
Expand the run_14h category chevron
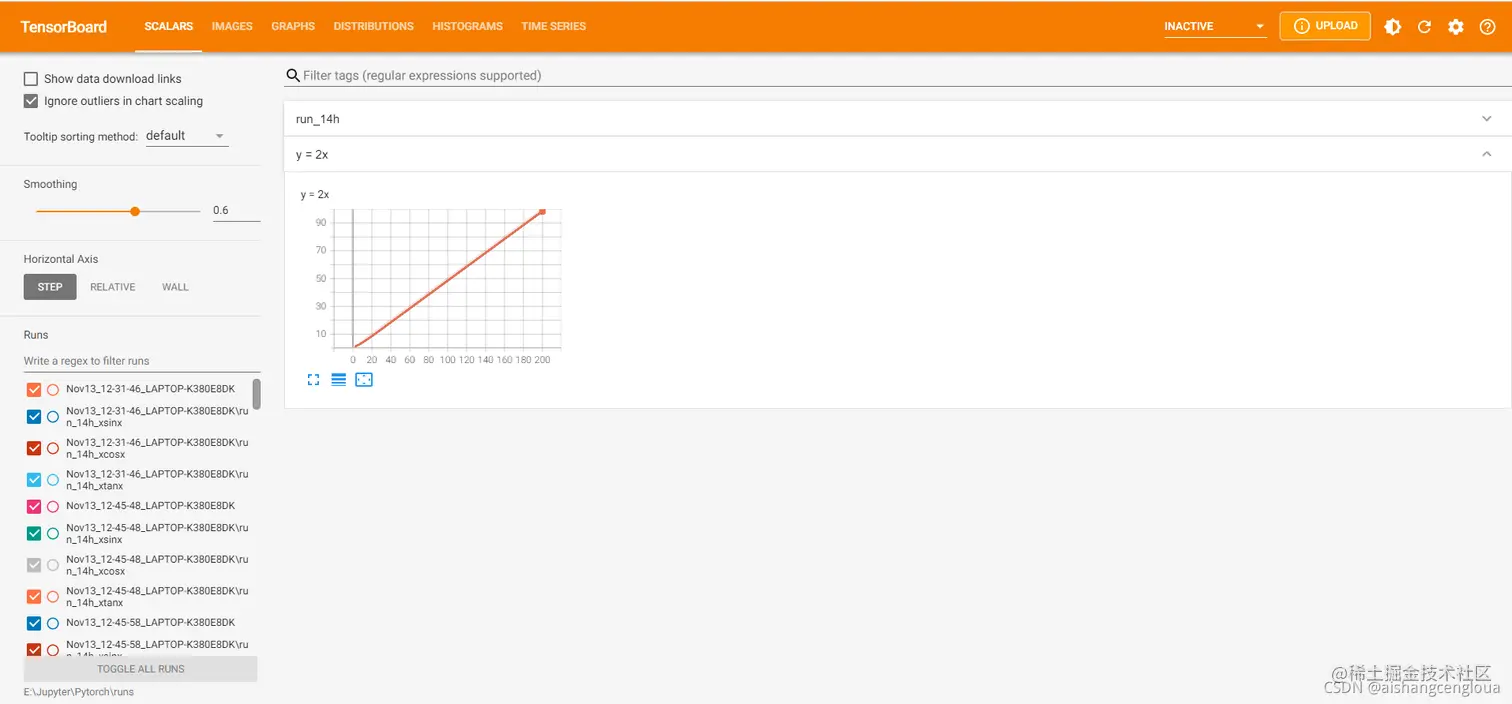point(1486,119)
